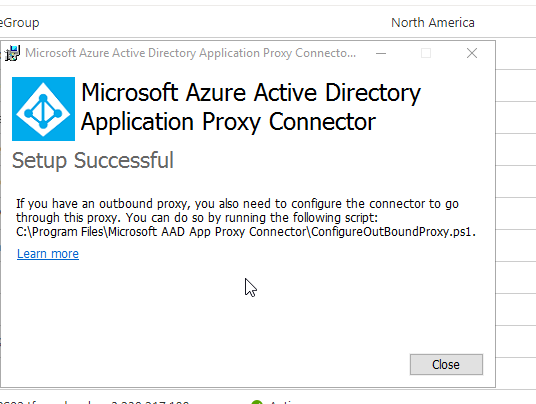Click the dialog title bar caption text

190,53
